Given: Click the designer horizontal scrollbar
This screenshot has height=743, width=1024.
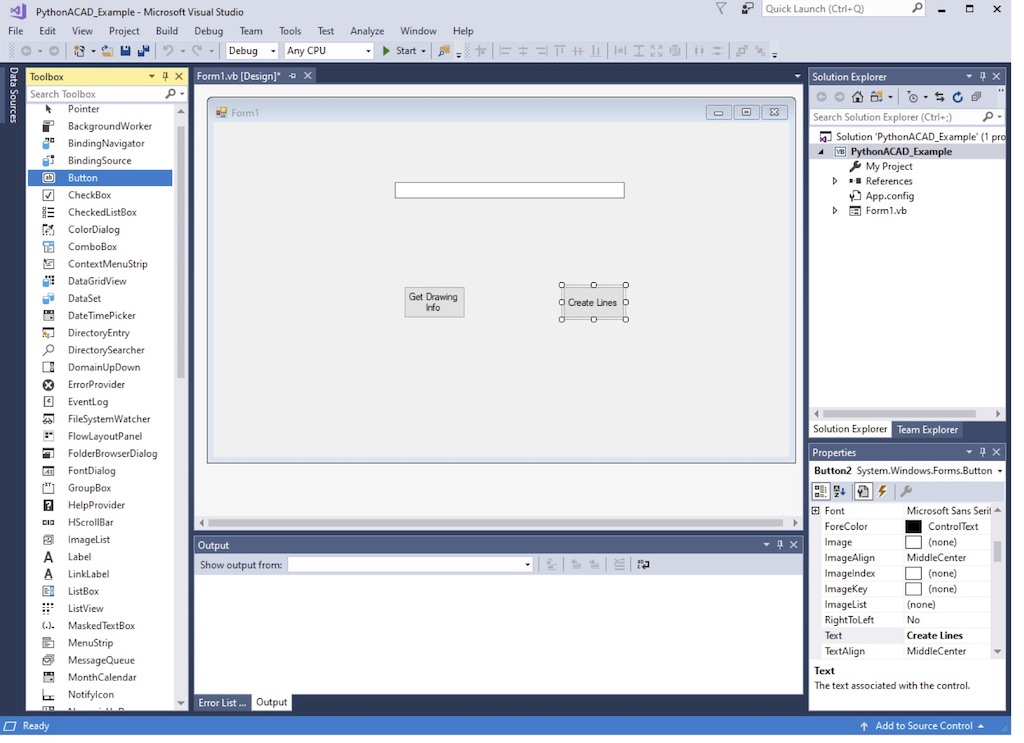Looking at the screenshot, I should pyautogui.click(x=496, y=523).
